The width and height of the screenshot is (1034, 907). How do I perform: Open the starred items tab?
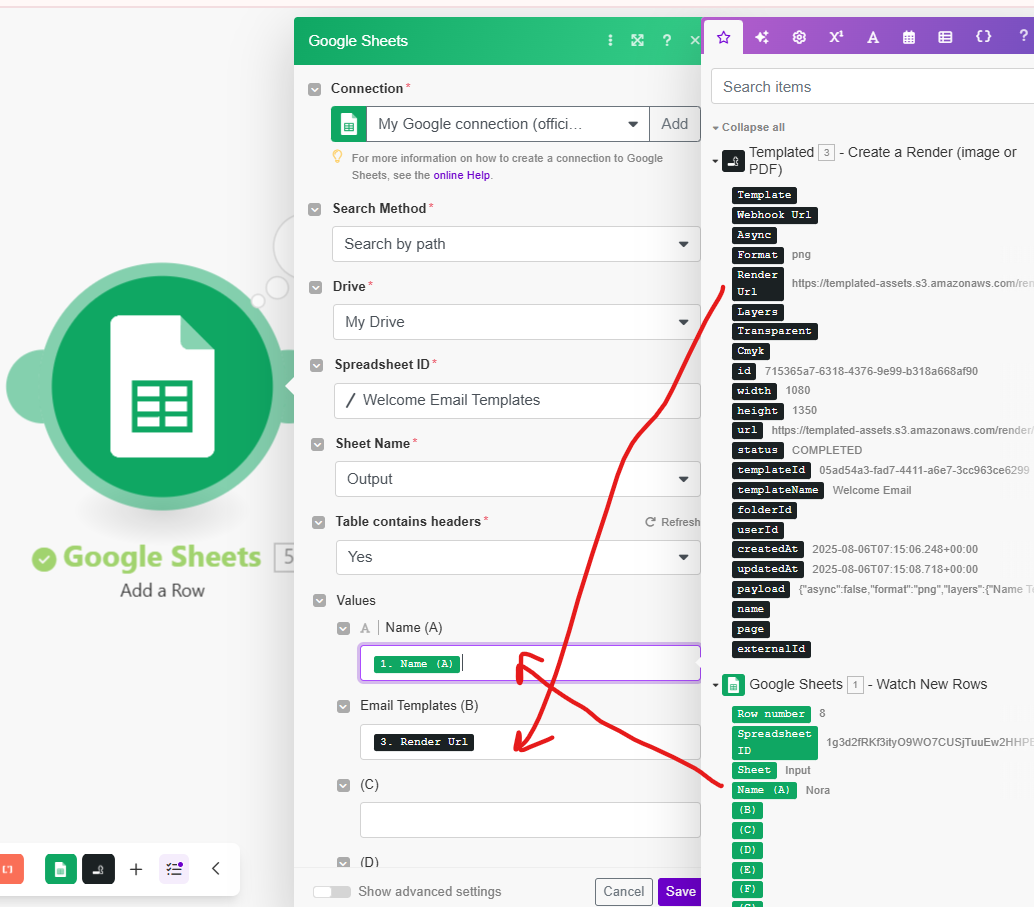tap(723, 37)
